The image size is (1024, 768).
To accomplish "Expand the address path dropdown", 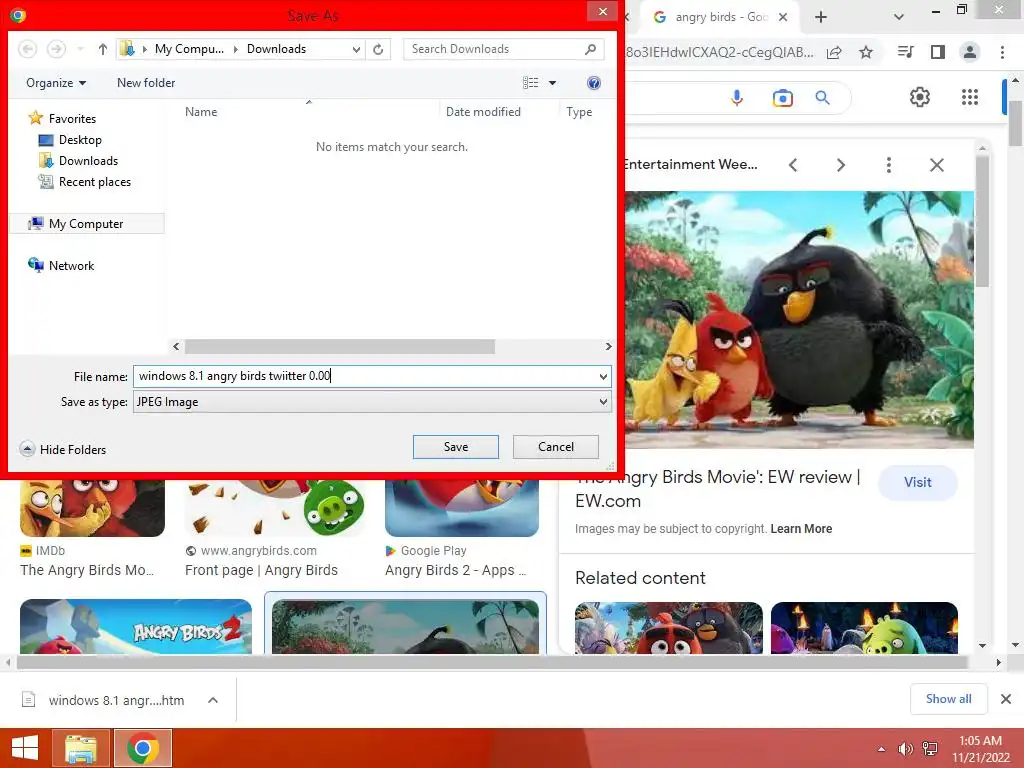I will click(x=356, y=49).
